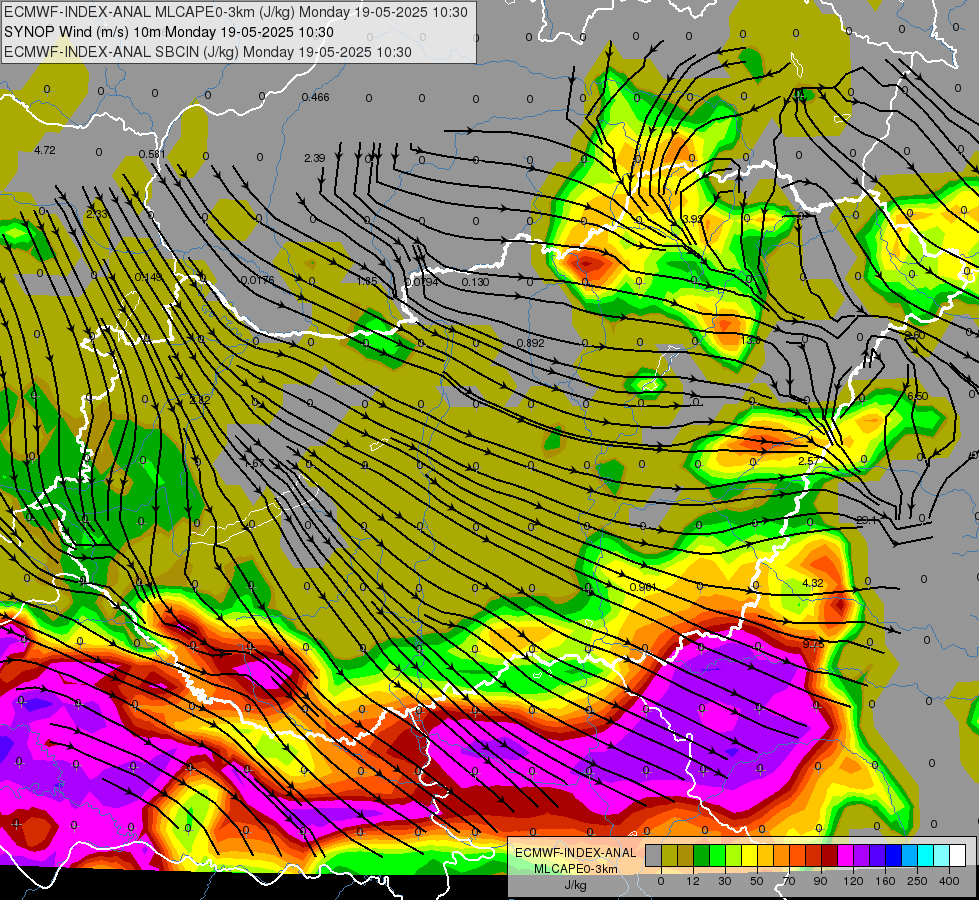The width and height of the screenshot is (979, 900).
Task: Click the legend unit label J/kg
Action: 576,885
